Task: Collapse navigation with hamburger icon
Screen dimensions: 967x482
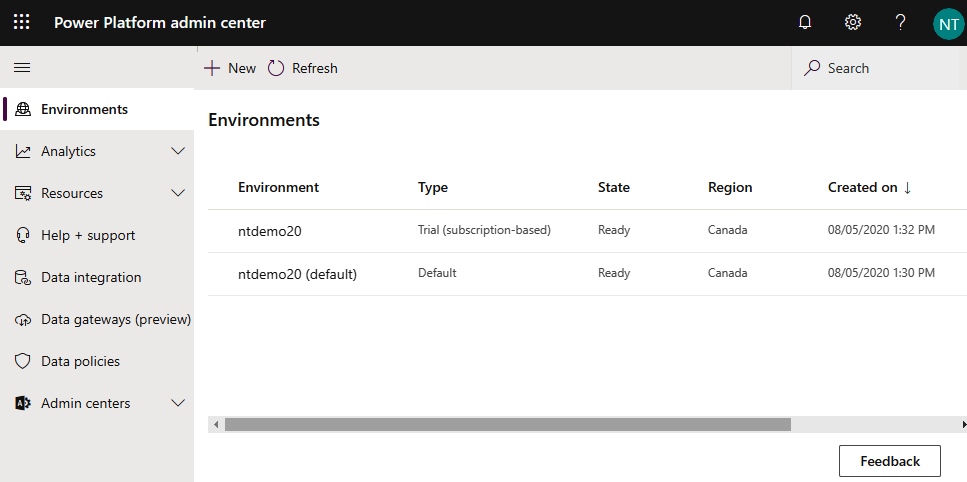Action: click(22, 68)
